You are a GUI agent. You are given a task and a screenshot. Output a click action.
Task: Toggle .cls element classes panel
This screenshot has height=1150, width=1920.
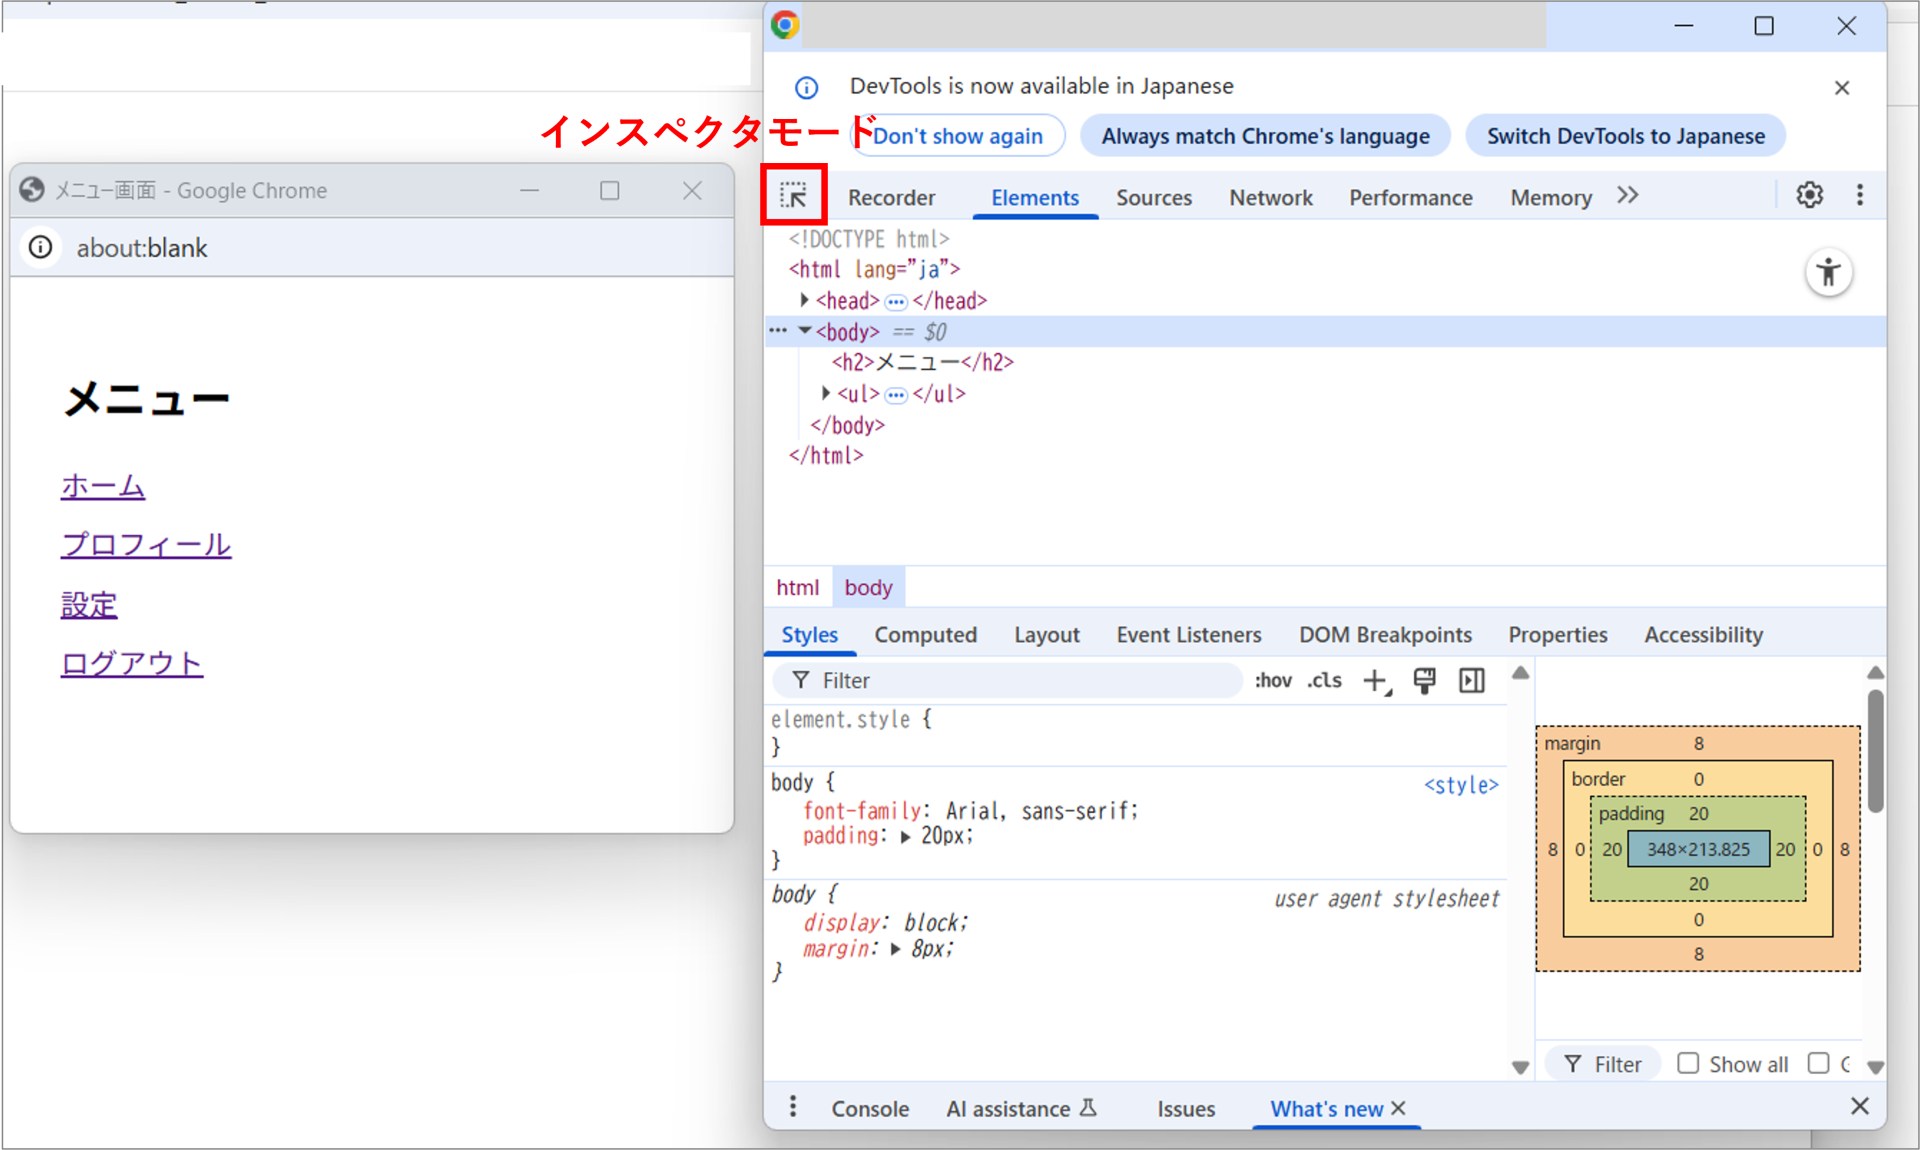point(1325,681)
